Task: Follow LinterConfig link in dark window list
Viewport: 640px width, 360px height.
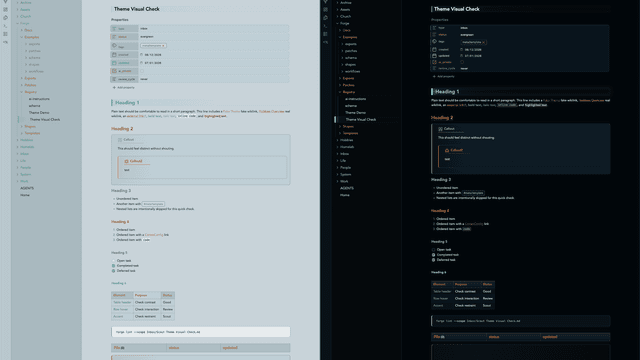Action: [x=474, y=224]
